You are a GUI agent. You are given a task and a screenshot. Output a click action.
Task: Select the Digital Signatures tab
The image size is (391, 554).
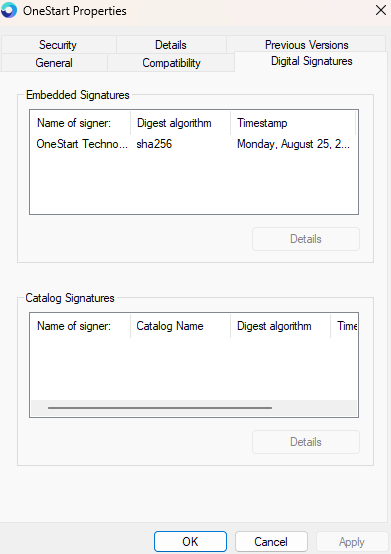[311, 61]
